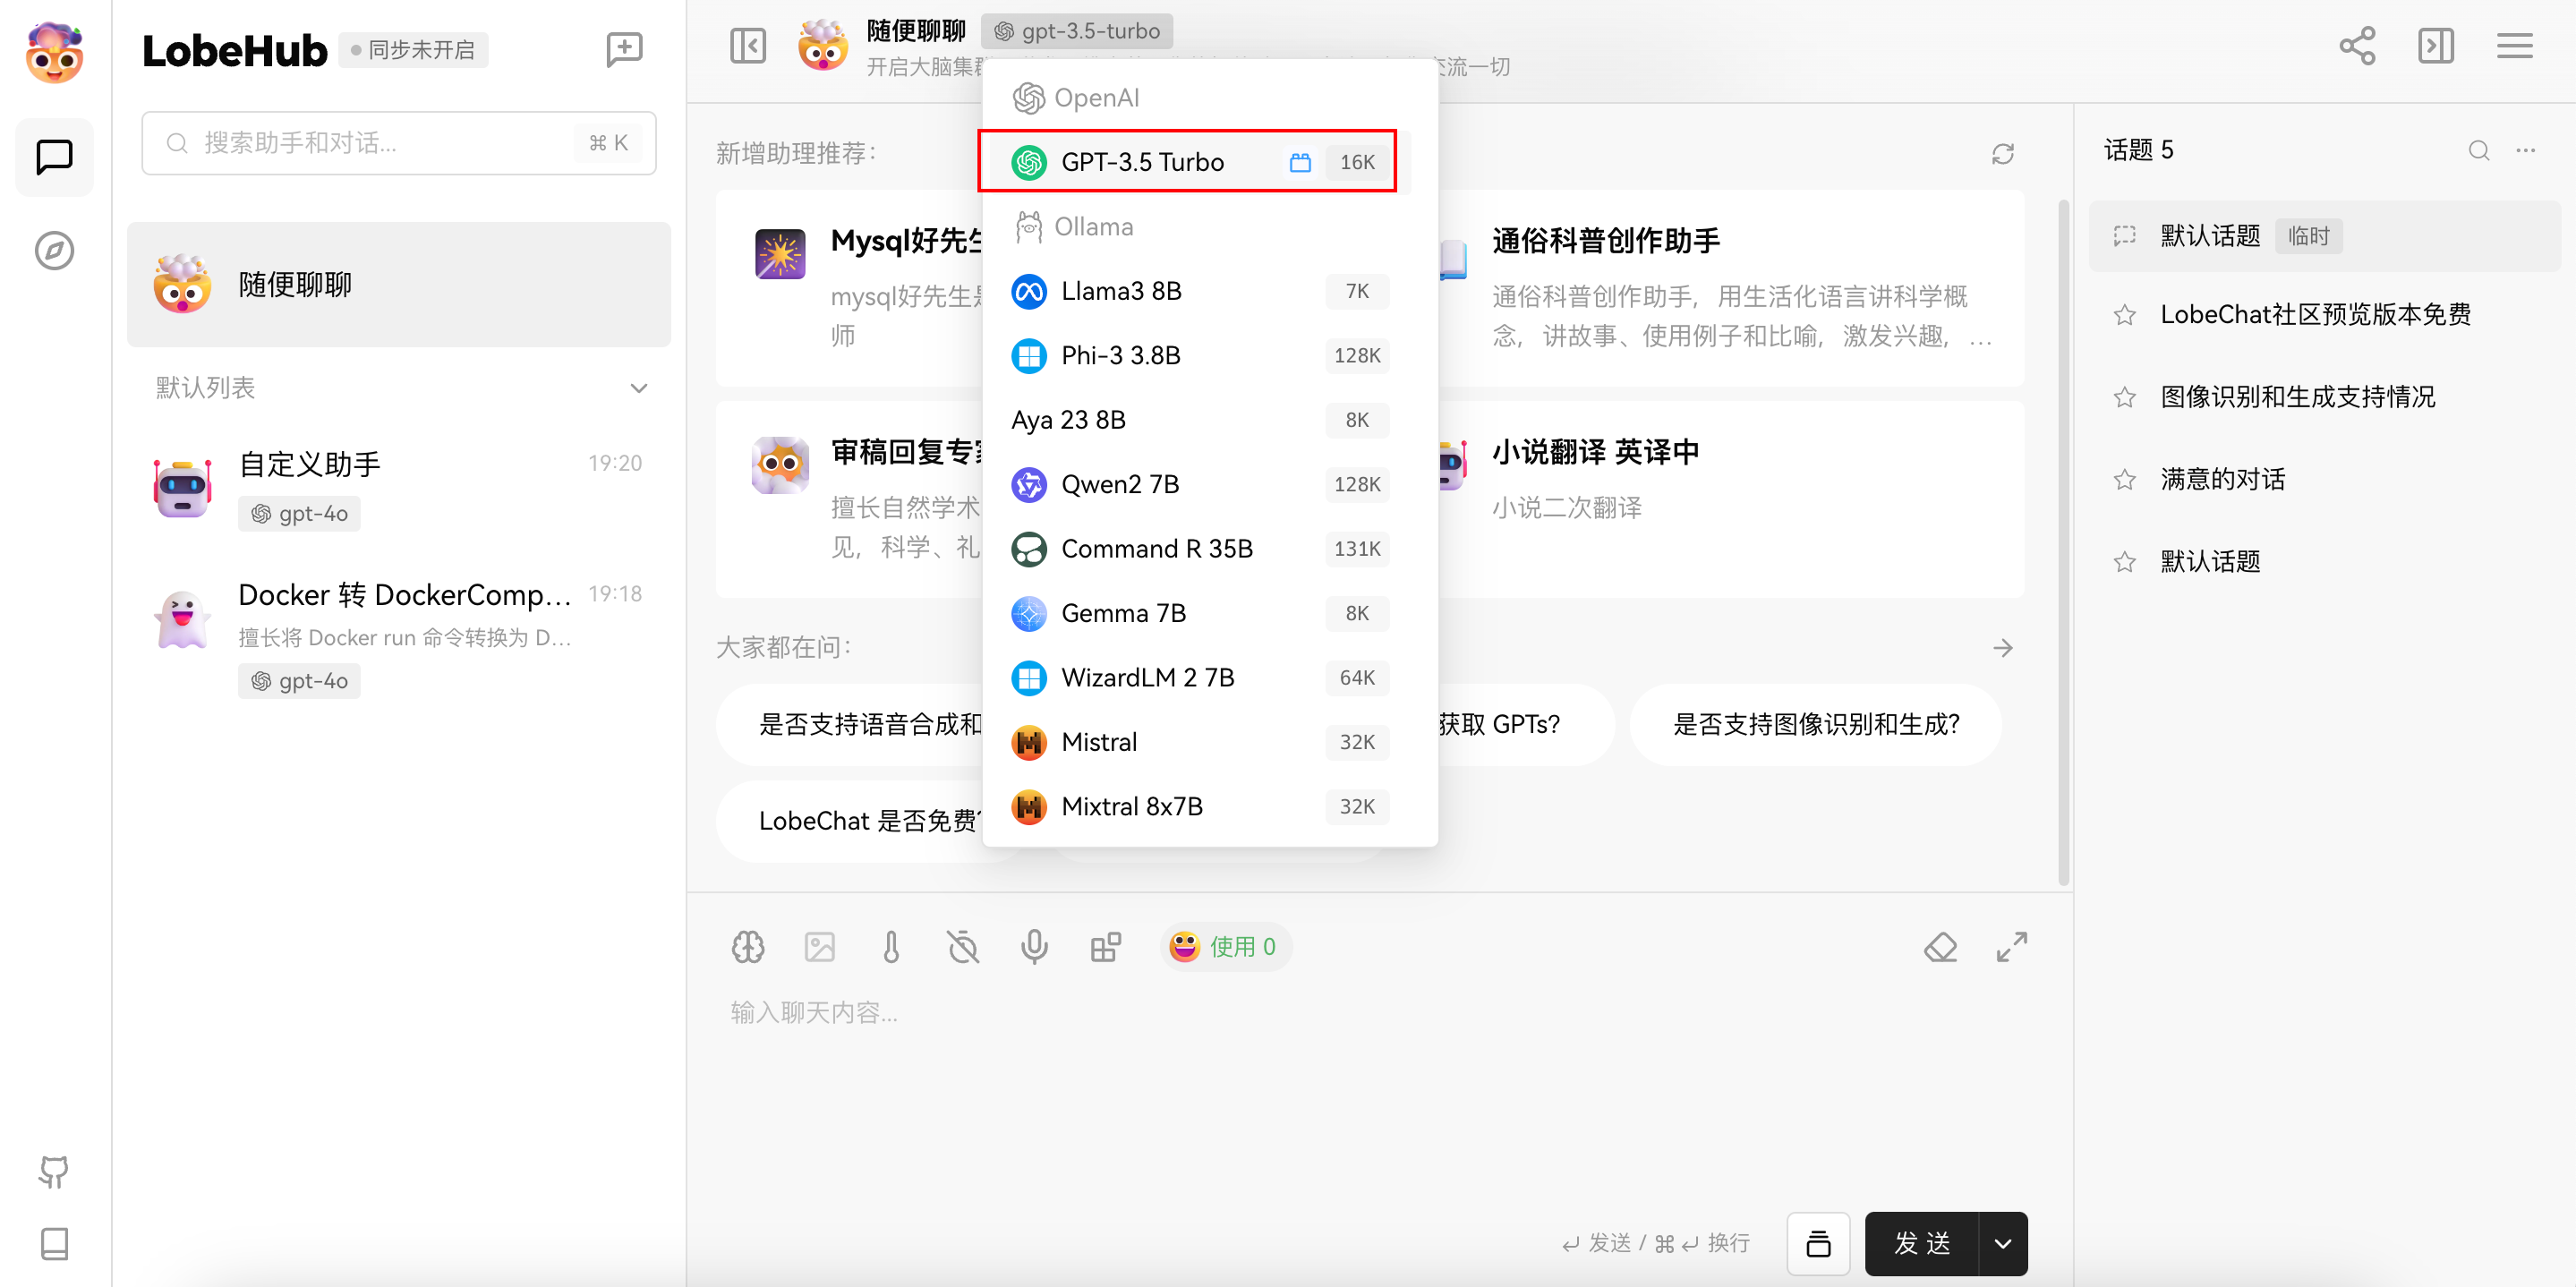Show next questions with arrow icon
The height and width of the screenshot is (1287, 2576).
point(2002,648)
